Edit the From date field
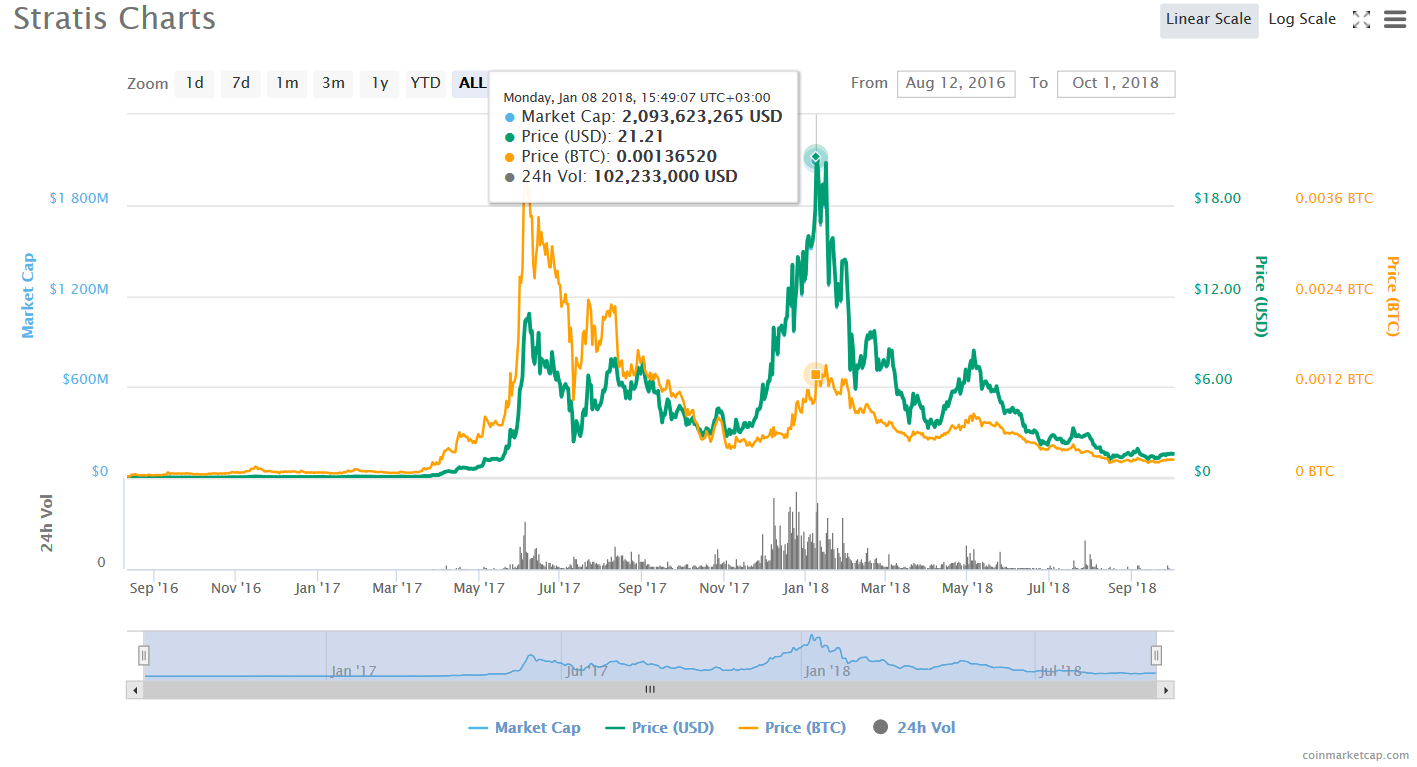 (956, 84)
